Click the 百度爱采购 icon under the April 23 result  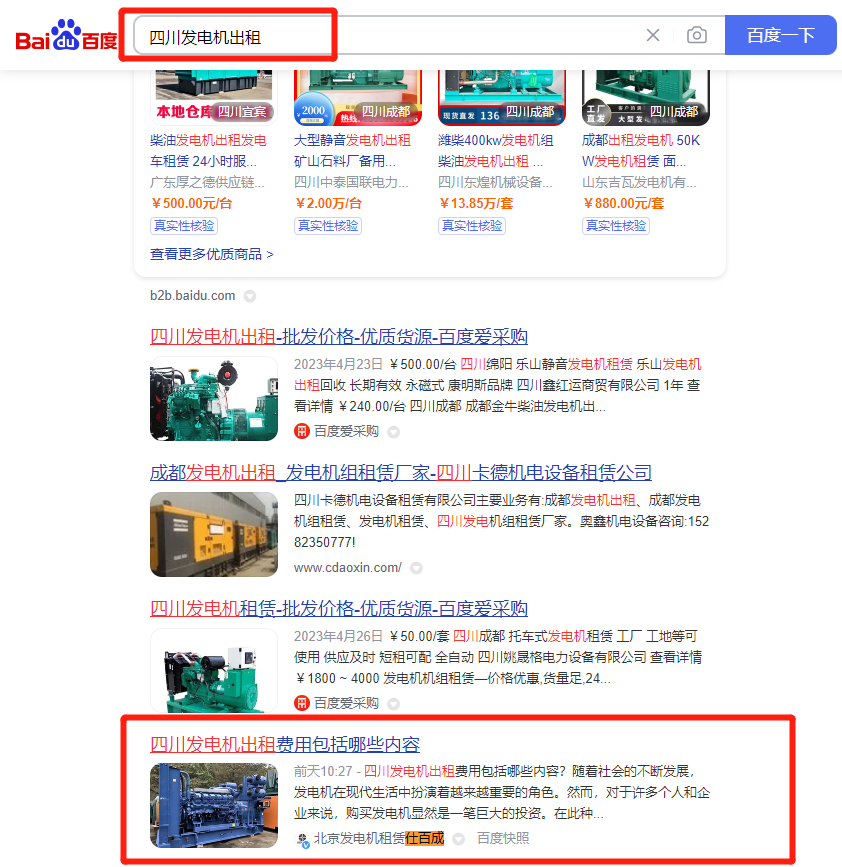pos(302,431)
